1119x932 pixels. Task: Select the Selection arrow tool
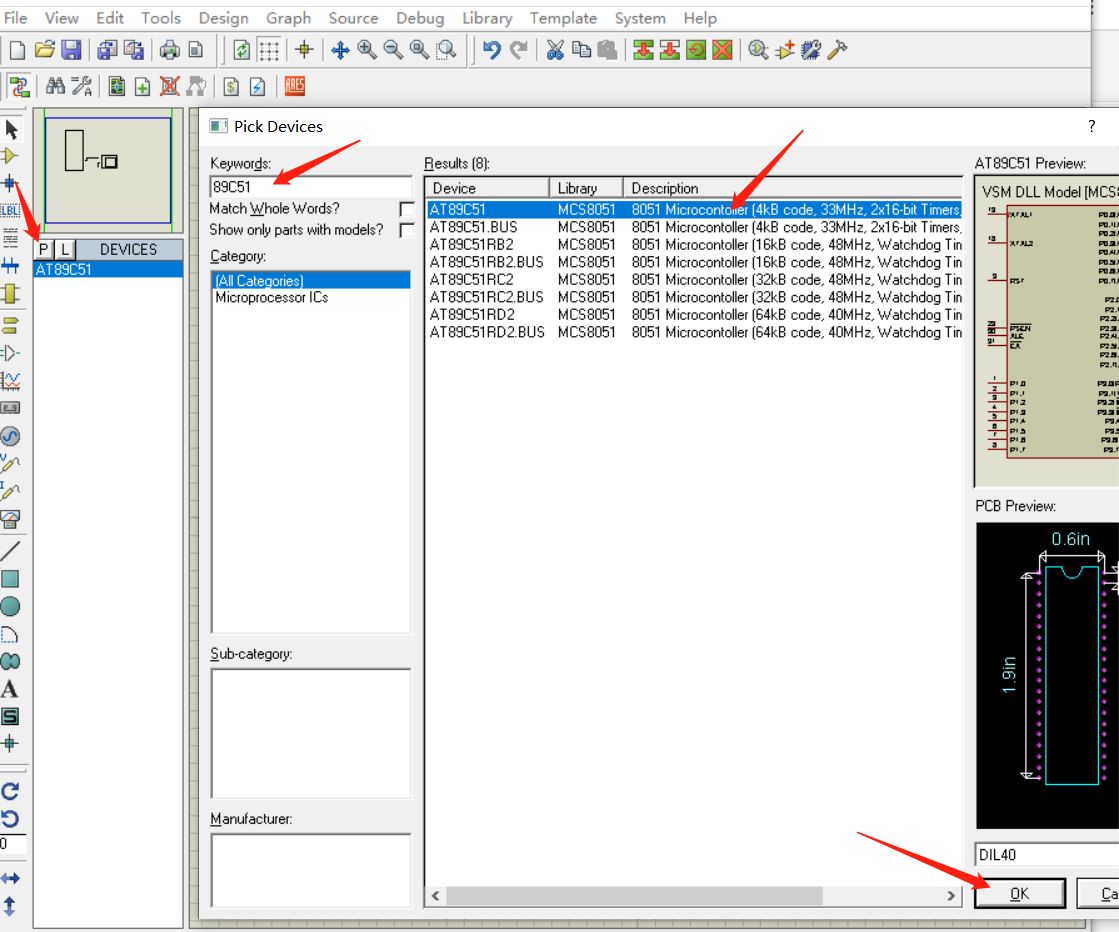[11, 130]
